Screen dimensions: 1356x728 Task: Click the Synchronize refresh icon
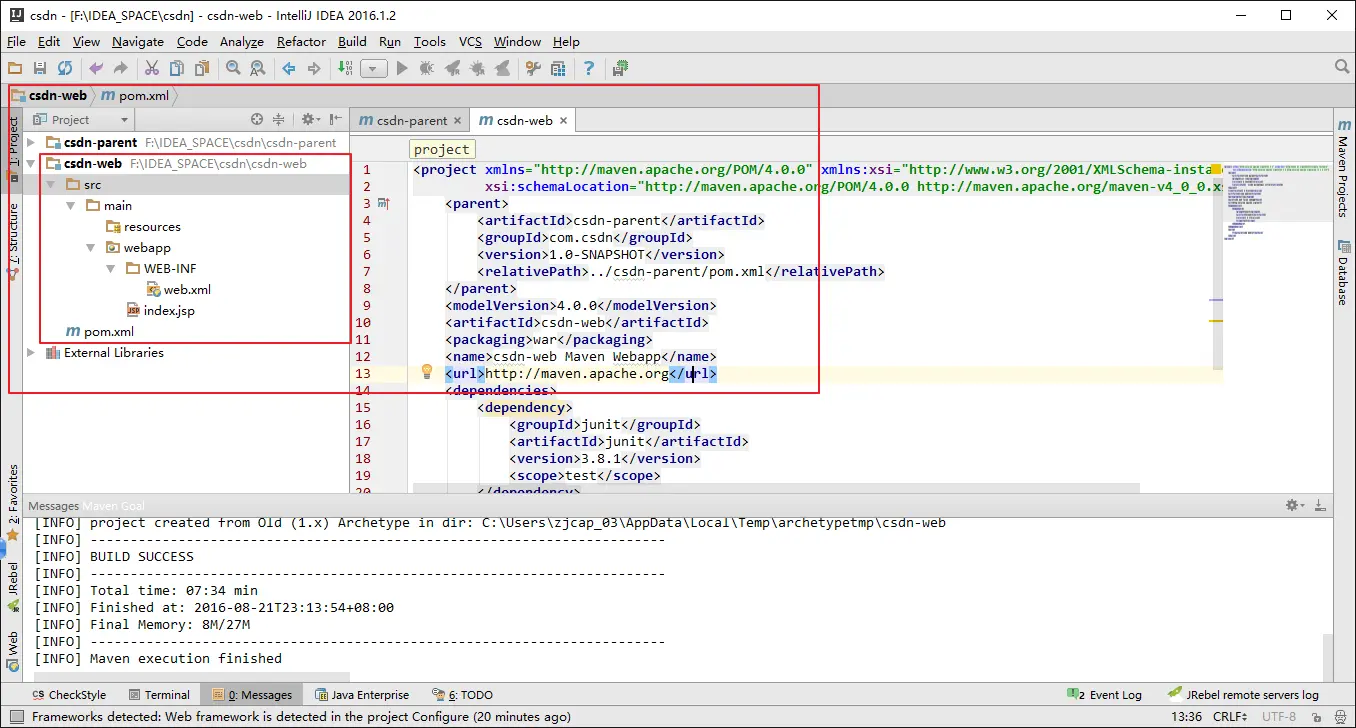pos(65,68)
